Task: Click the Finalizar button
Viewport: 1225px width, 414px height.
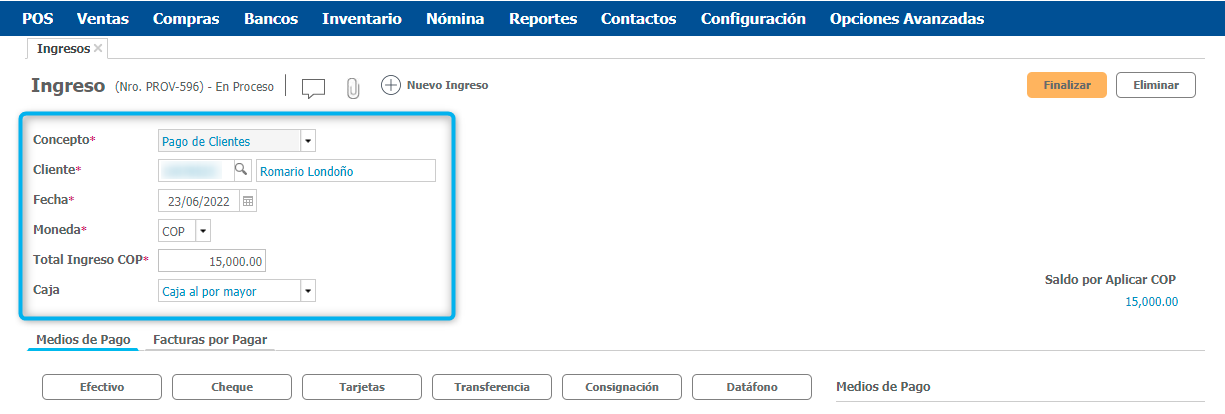Action: (1066, 86)
